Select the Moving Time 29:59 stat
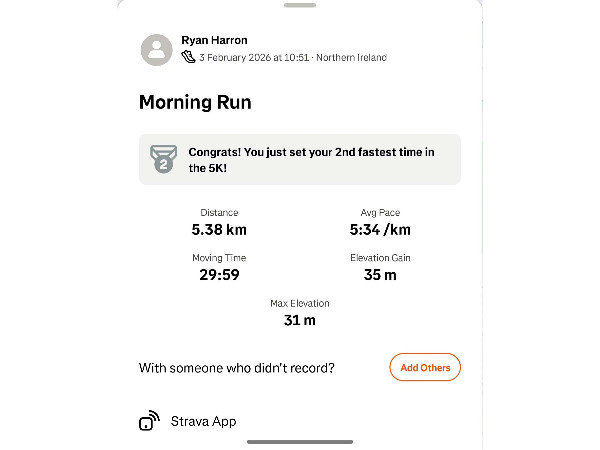600x450 pixels. coord(219,267)
